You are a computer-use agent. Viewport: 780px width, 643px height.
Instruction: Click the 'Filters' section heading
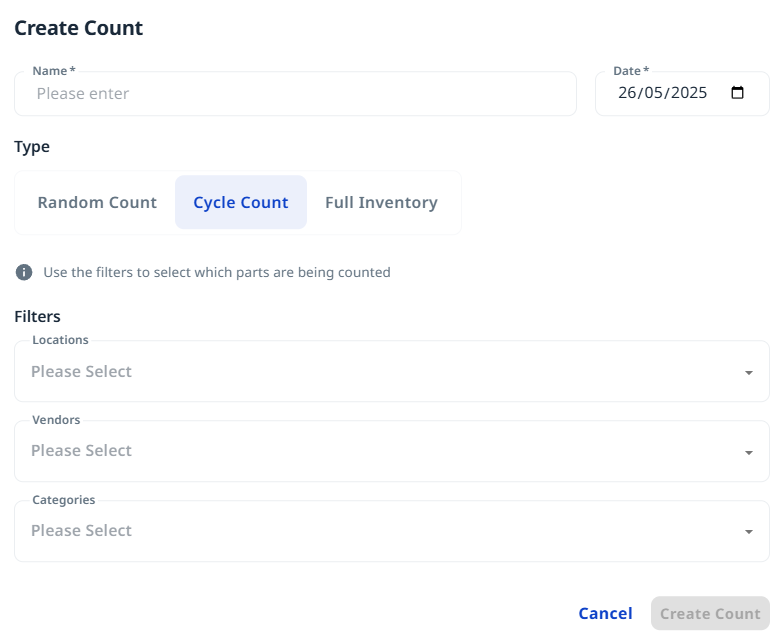[37, 316]
